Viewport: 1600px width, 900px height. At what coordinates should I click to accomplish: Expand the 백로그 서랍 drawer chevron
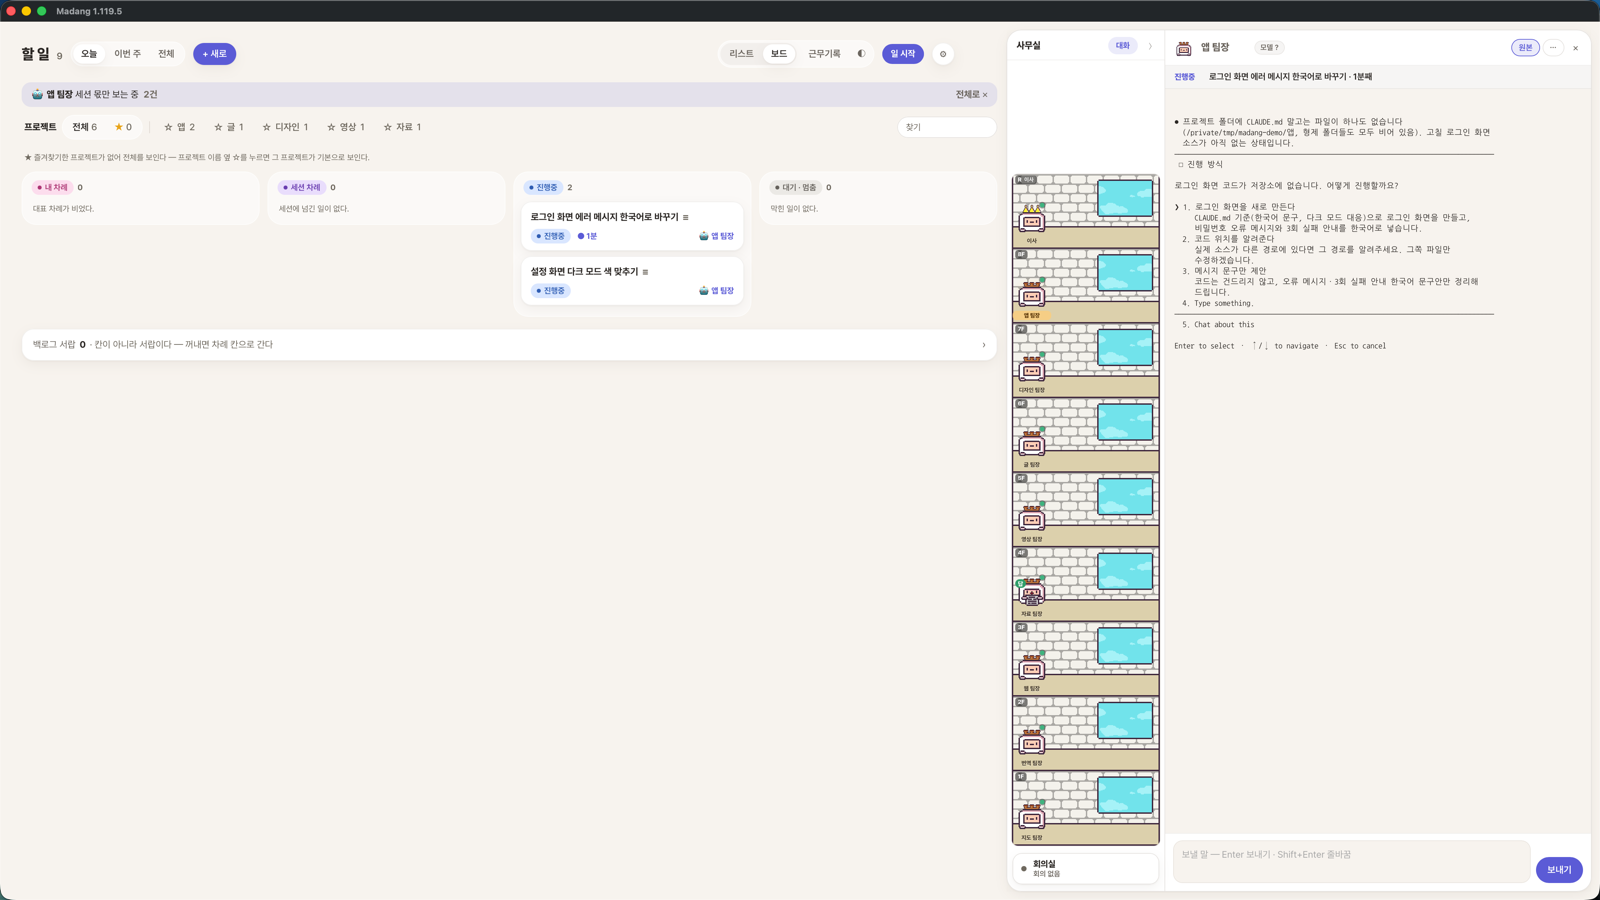(x=984, y=345)
